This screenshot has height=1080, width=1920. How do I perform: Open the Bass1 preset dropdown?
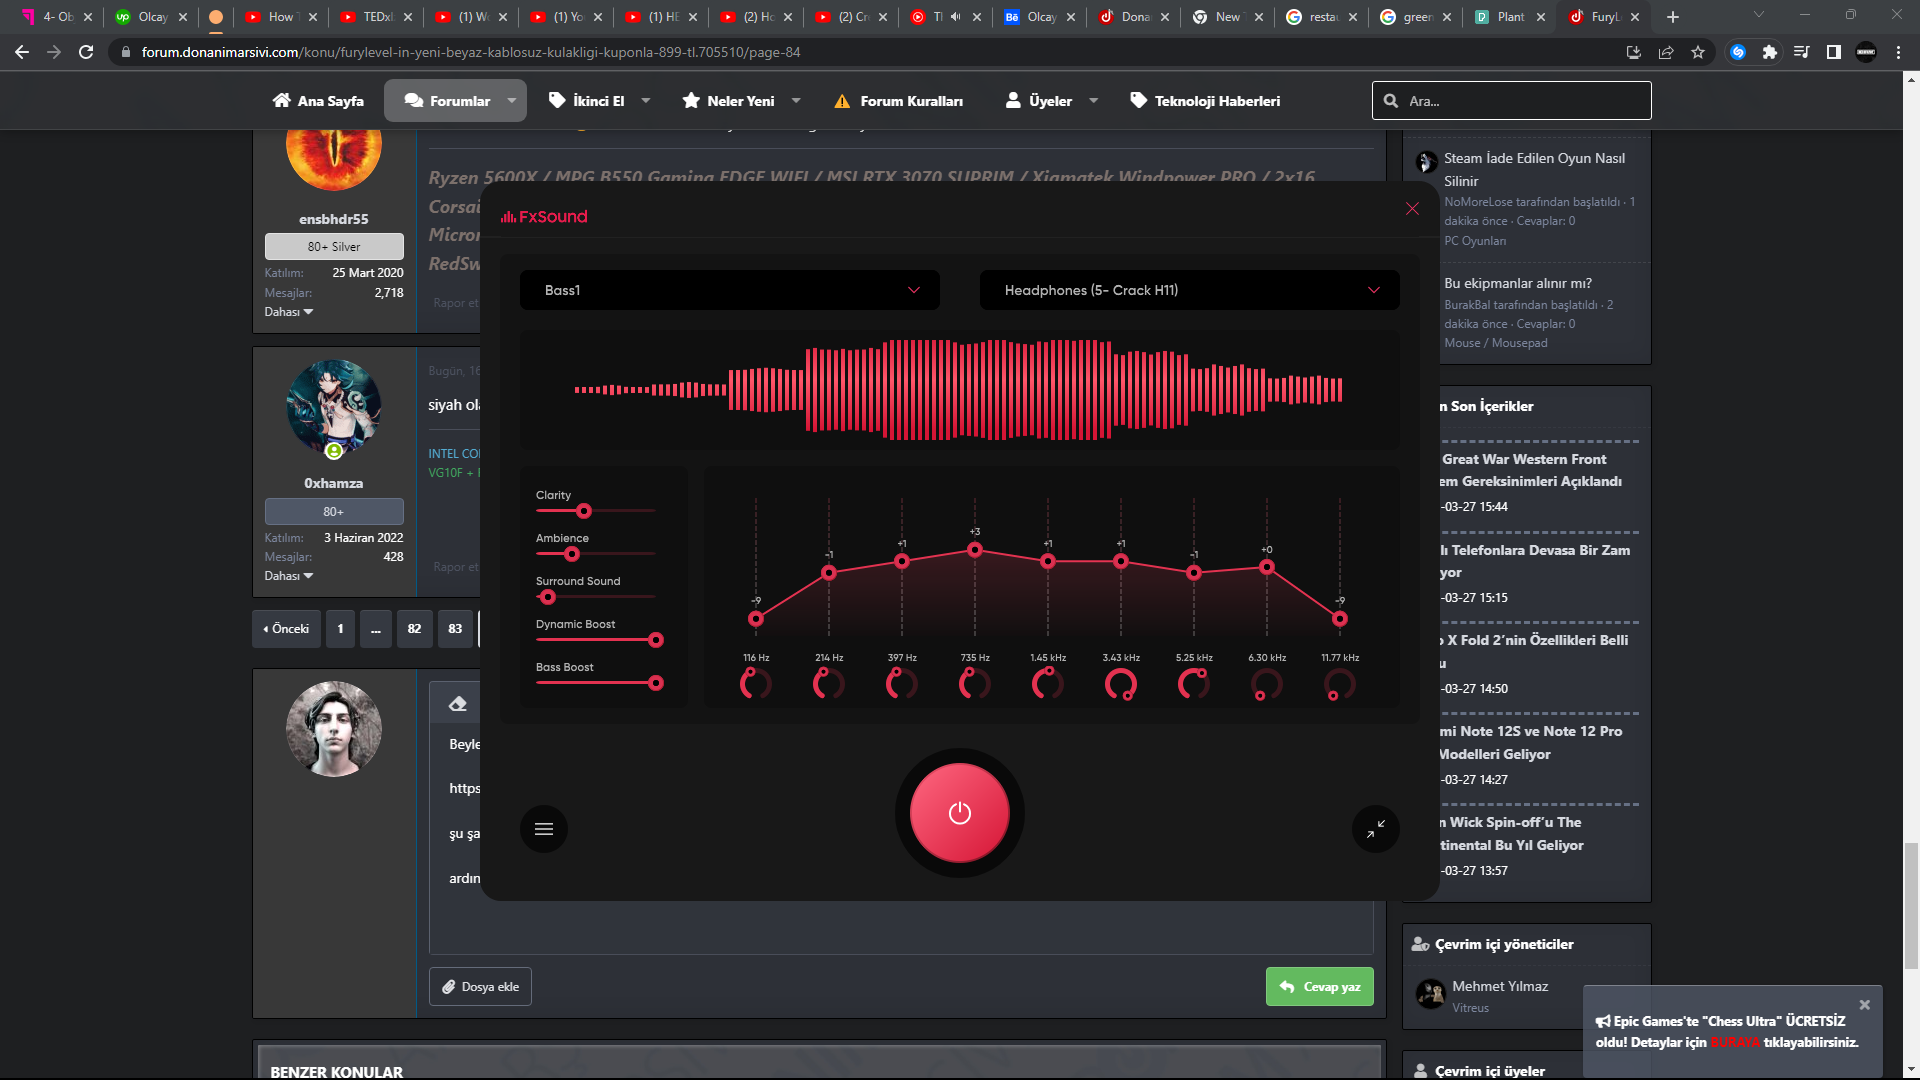click(x=729, y=290)
